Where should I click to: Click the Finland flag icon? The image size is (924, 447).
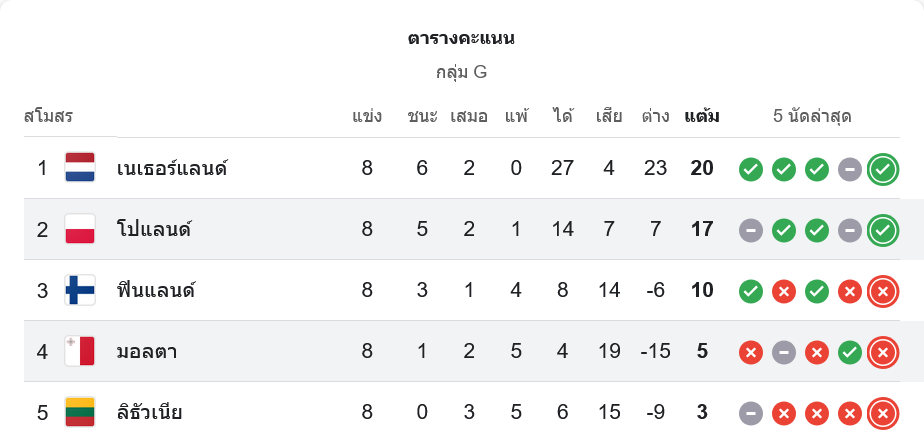[x=80, y=290]
